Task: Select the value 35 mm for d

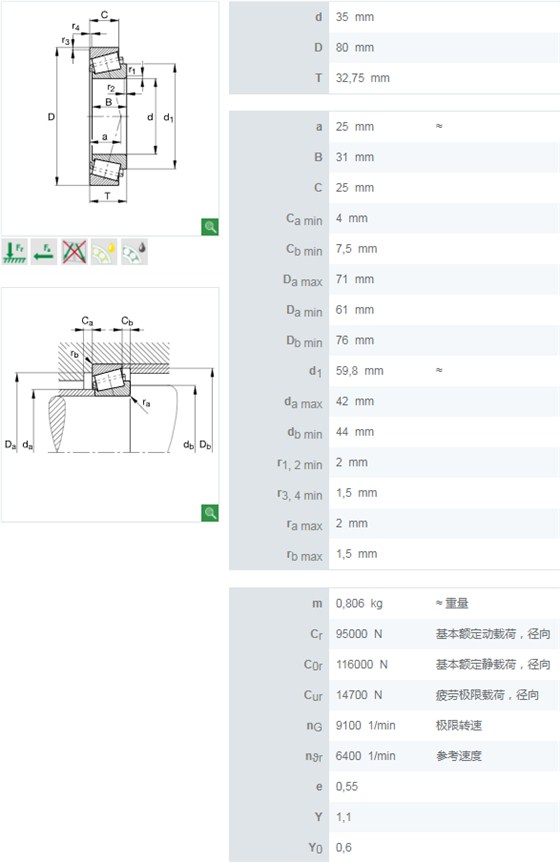Action: click(x=355, y=17)
